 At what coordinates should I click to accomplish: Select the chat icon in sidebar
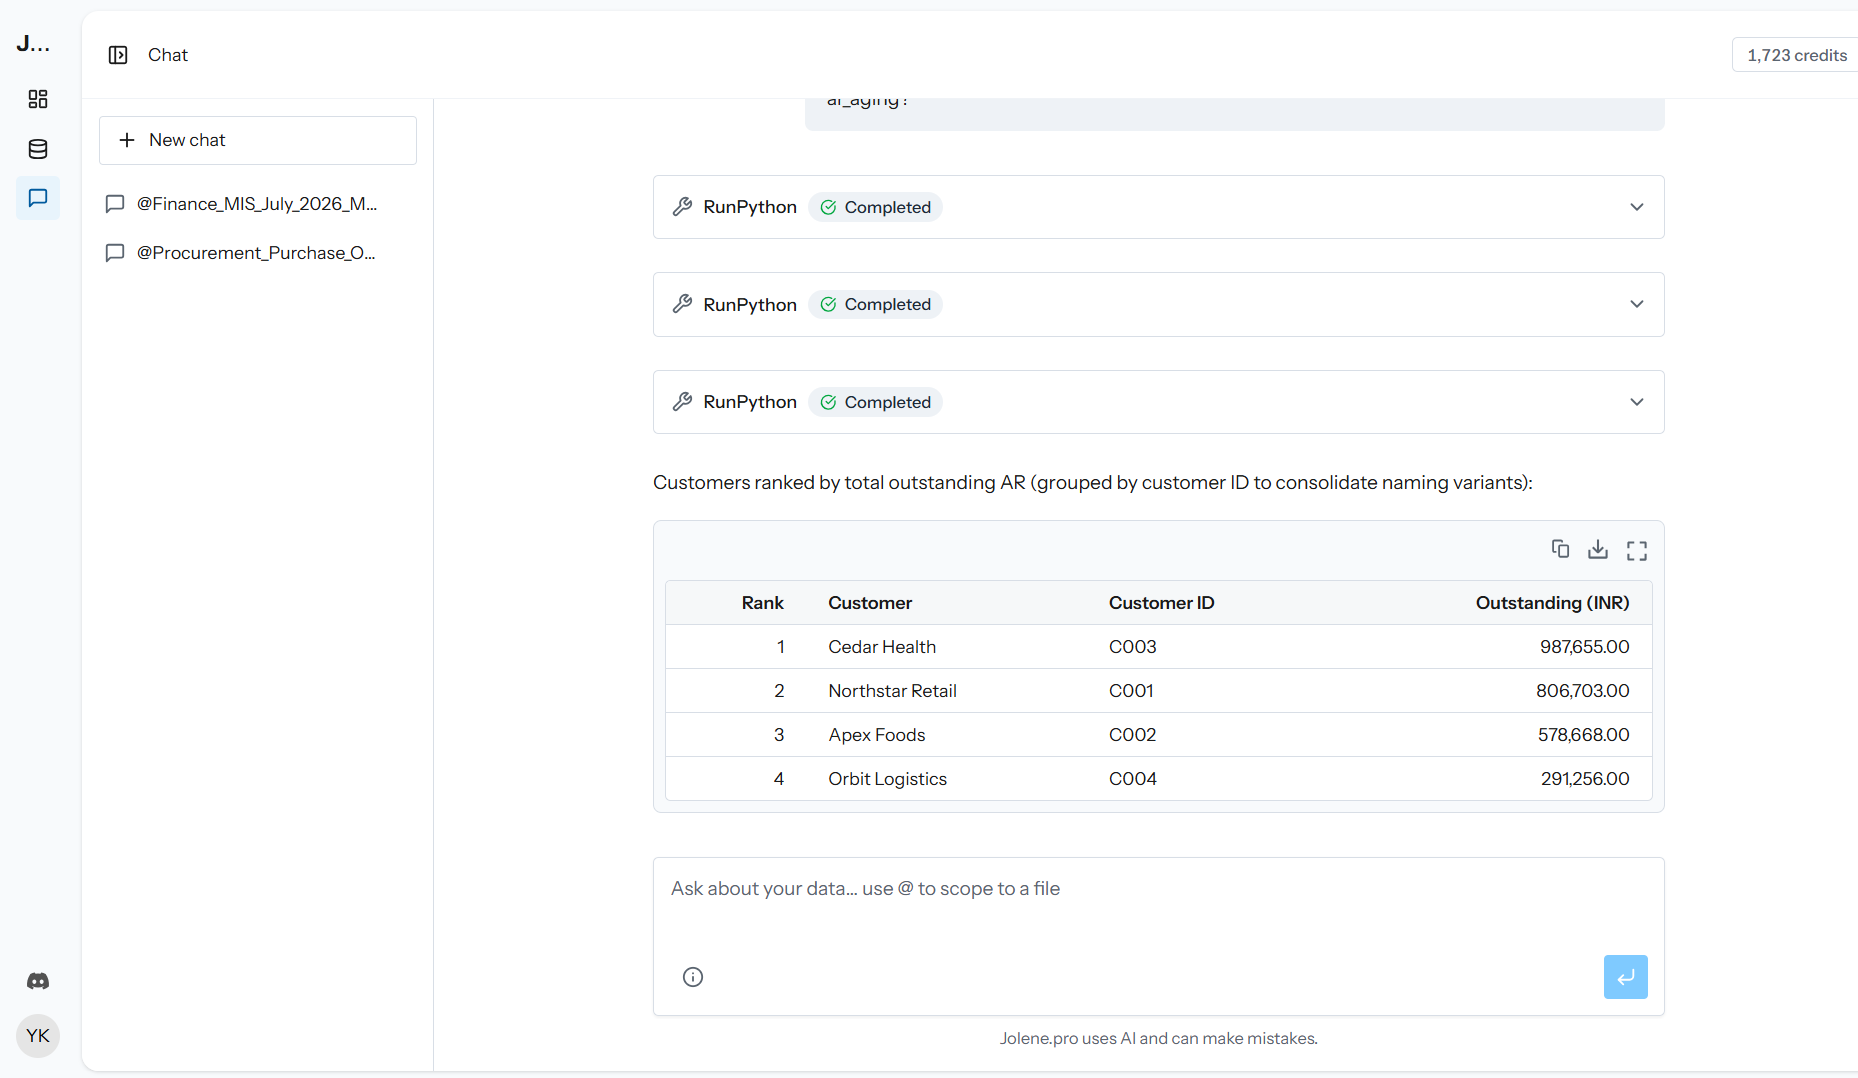click(x=38, y=198)
